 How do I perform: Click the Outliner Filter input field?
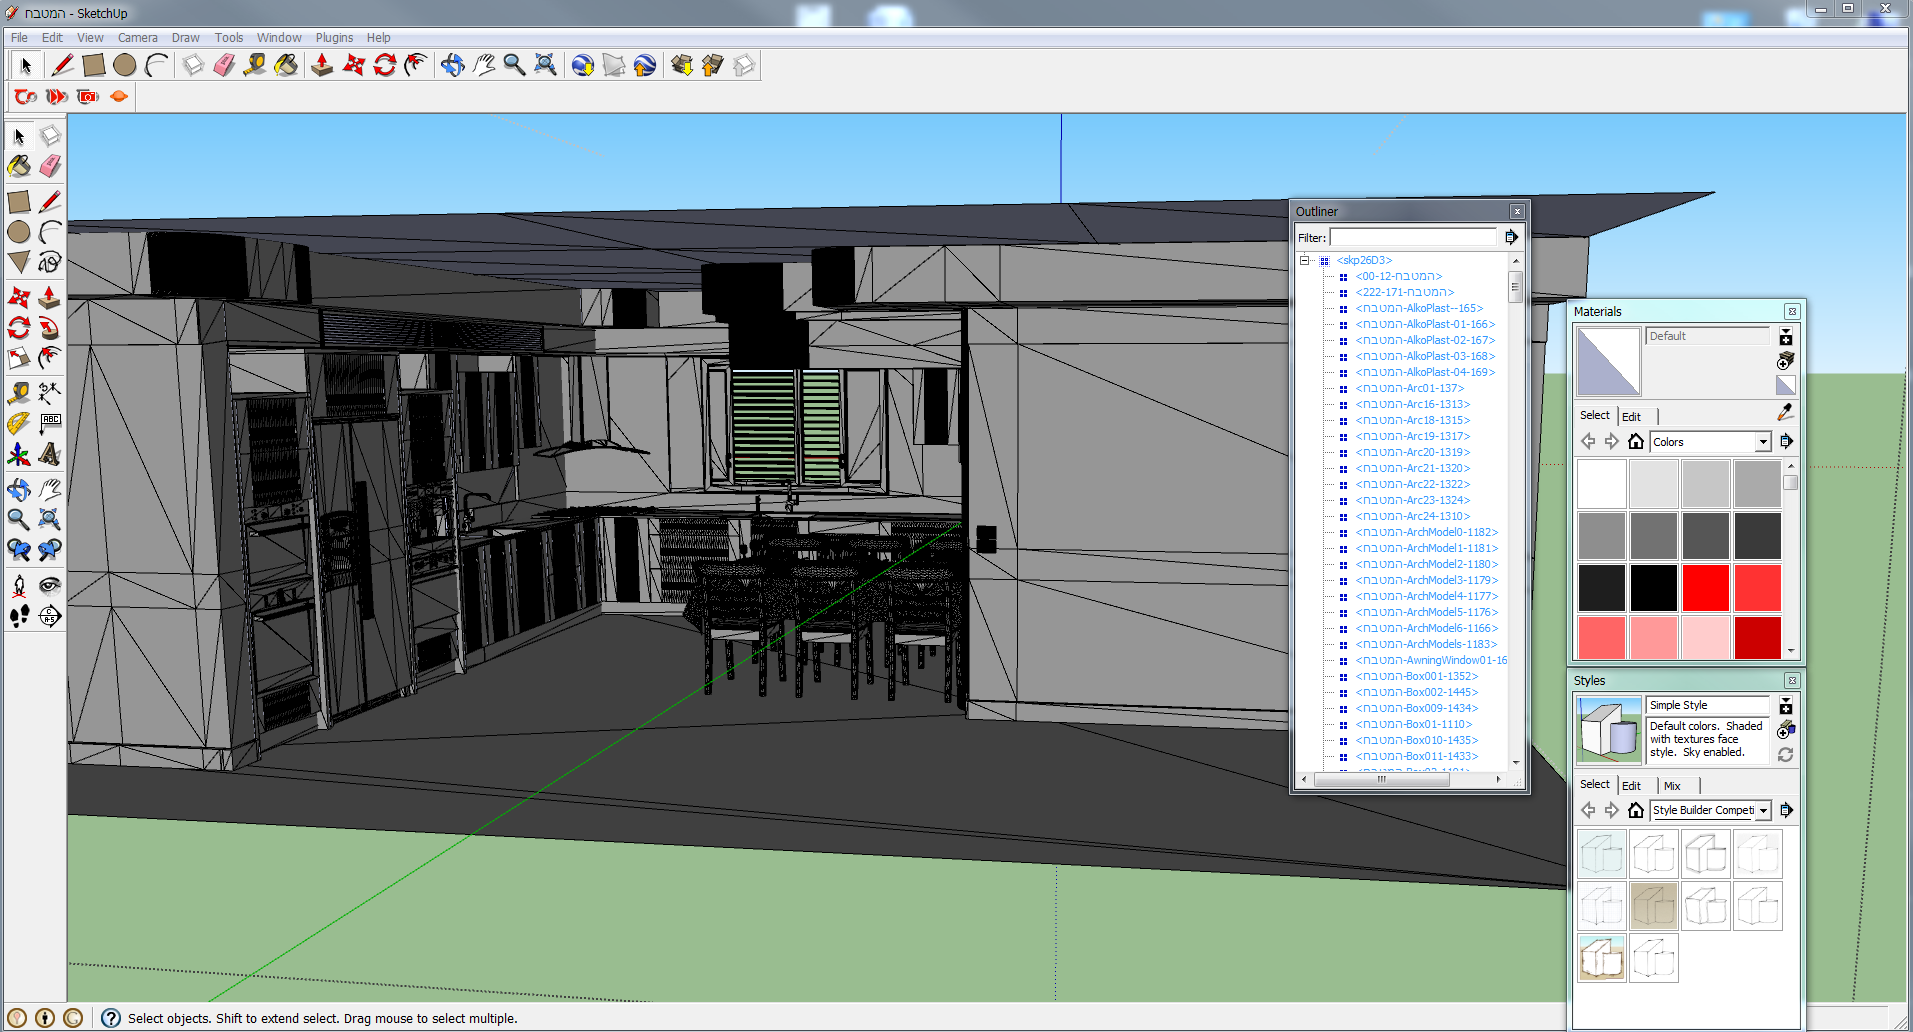click(1412, 237)
